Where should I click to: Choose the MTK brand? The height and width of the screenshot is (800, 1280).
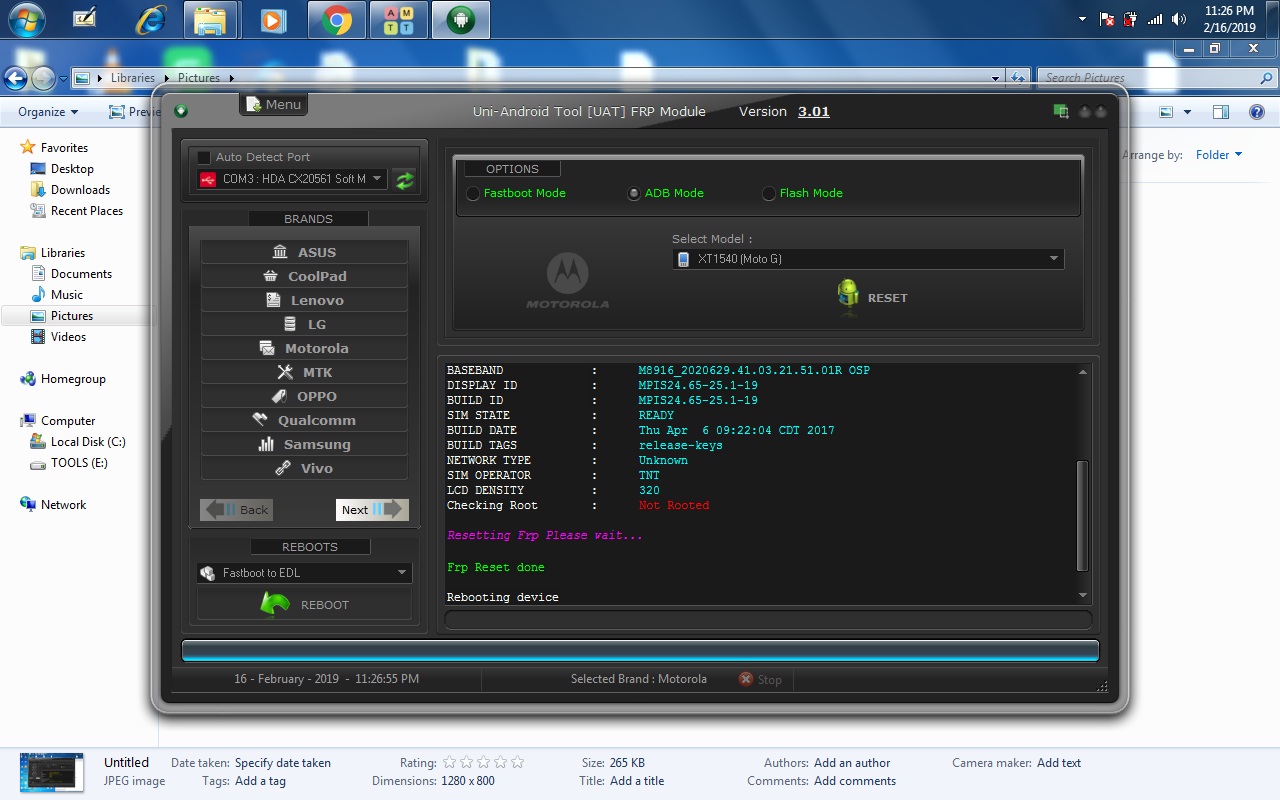(304, 372)
